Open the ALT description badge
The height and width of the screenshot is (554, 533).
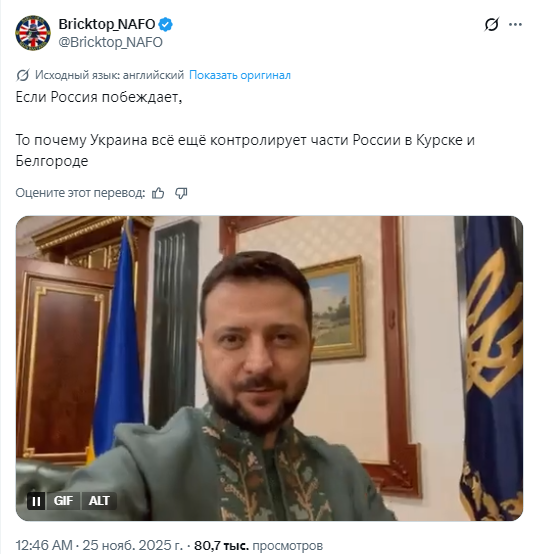(x=99, y=501)
